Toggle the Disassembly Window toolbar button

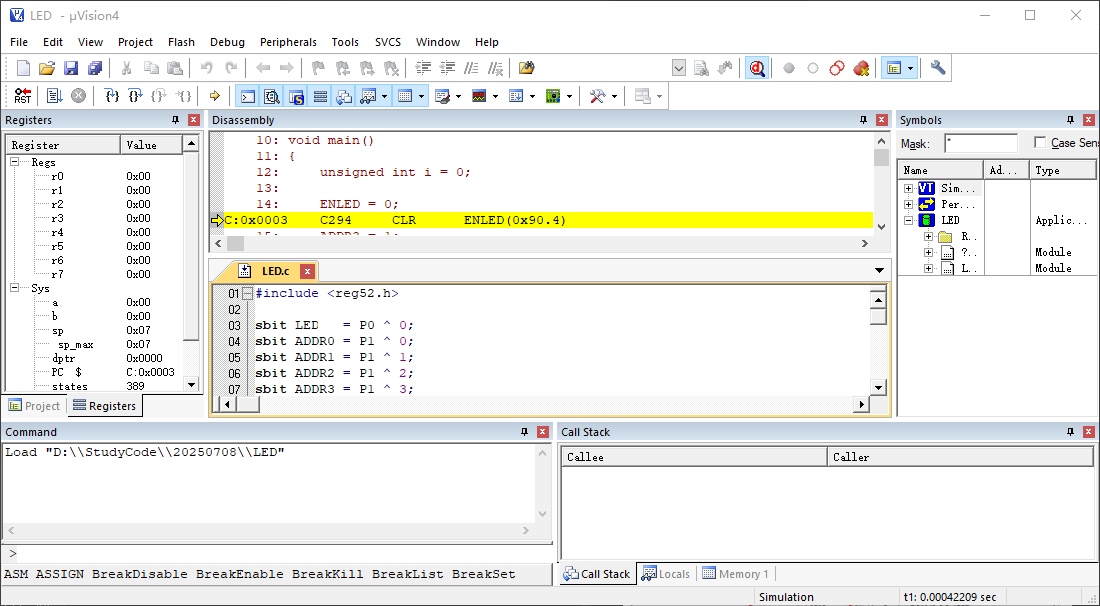(271, 96)
